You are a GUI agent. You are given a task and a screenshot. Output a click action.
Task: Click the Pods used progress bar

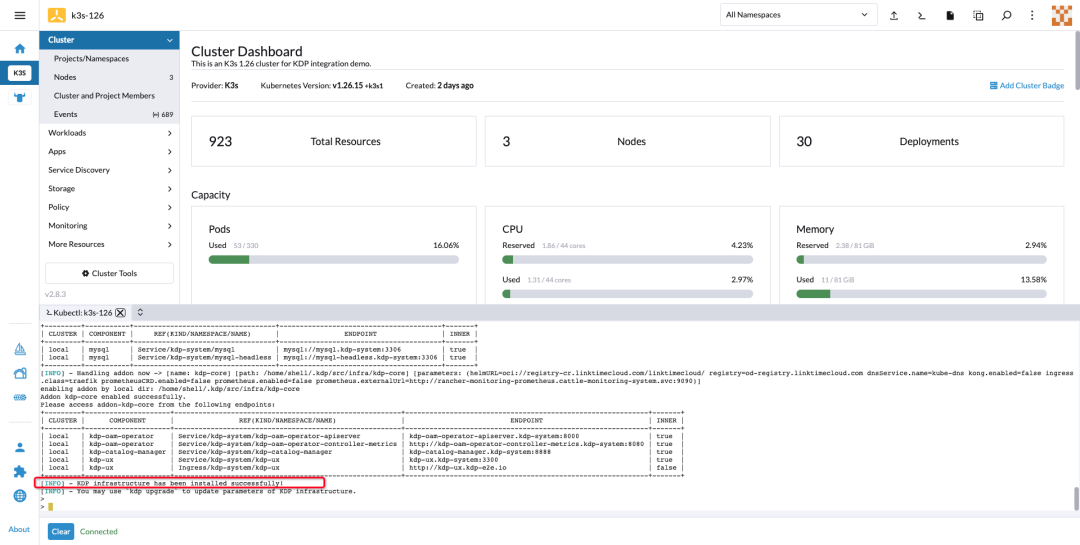[x=333, y=260]
